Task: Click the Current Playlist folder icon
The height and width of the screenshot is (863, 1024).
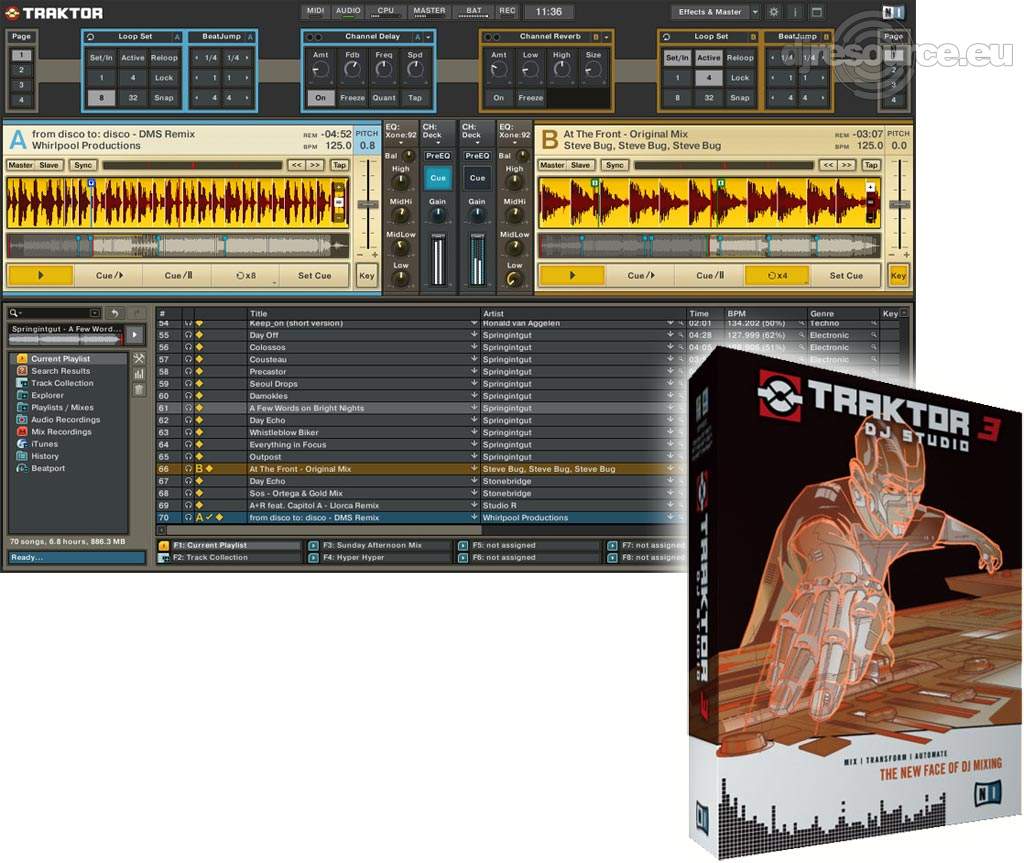Action: tap(22, 359)
